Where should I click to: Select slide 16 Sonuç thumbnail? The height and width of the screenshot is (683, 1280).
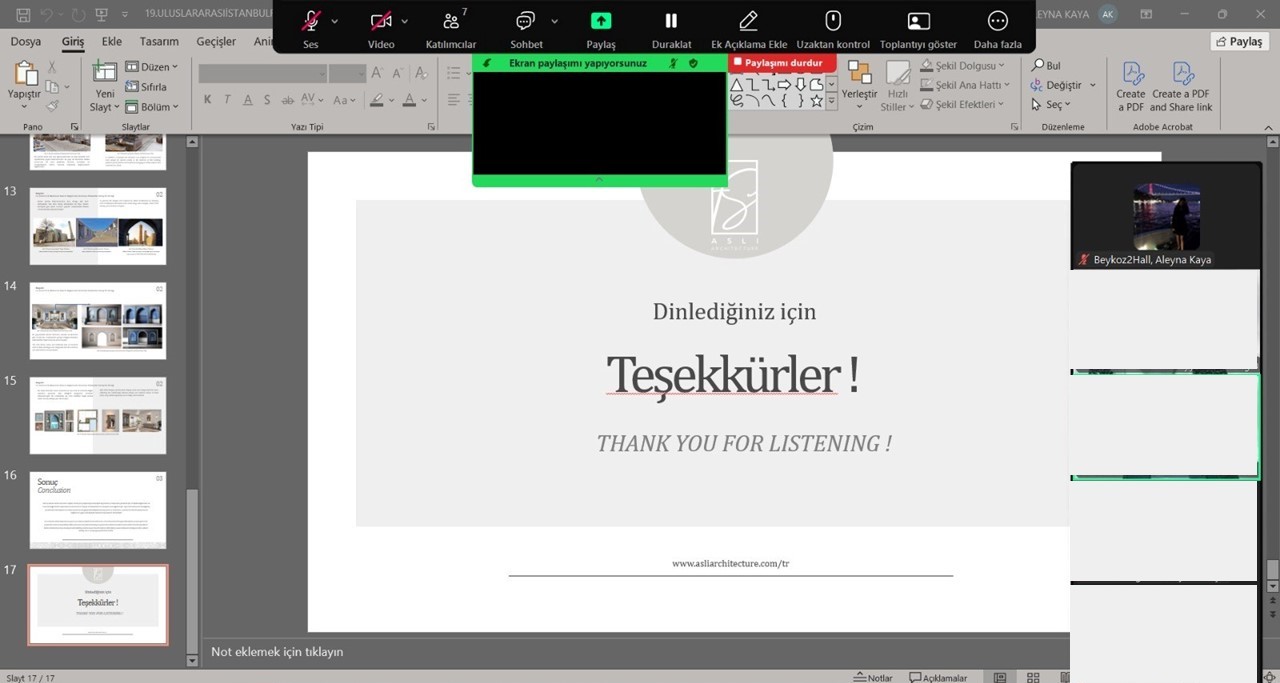[x=98, y=510]
